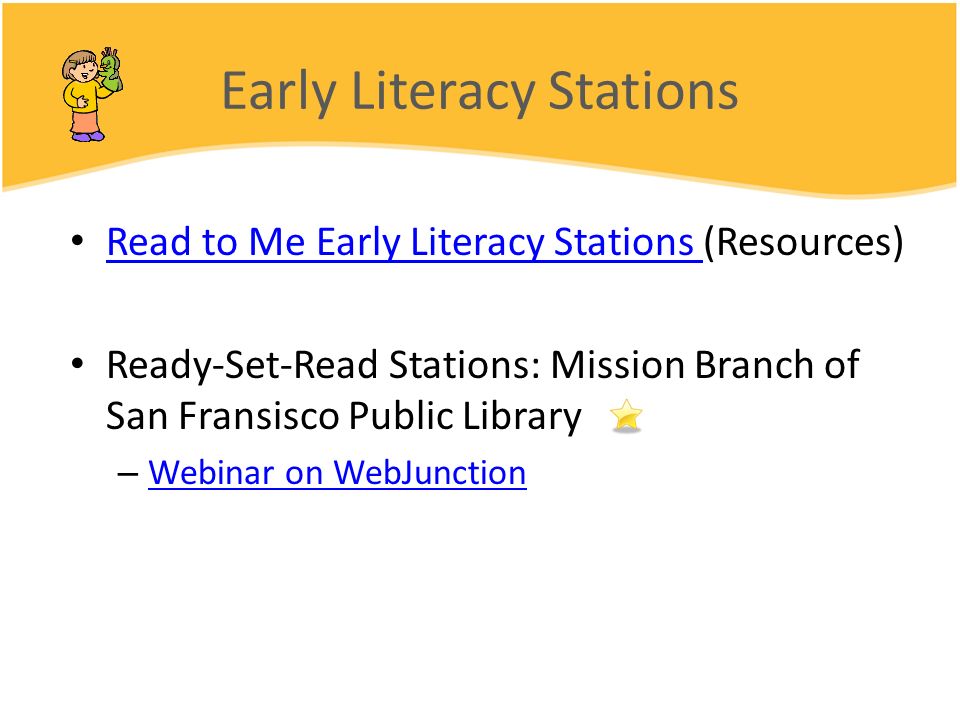Screen dimensions: 960x720
Task: Click the word WebJunction in the sub-bullet link
Action: click(x=430, y=473)
